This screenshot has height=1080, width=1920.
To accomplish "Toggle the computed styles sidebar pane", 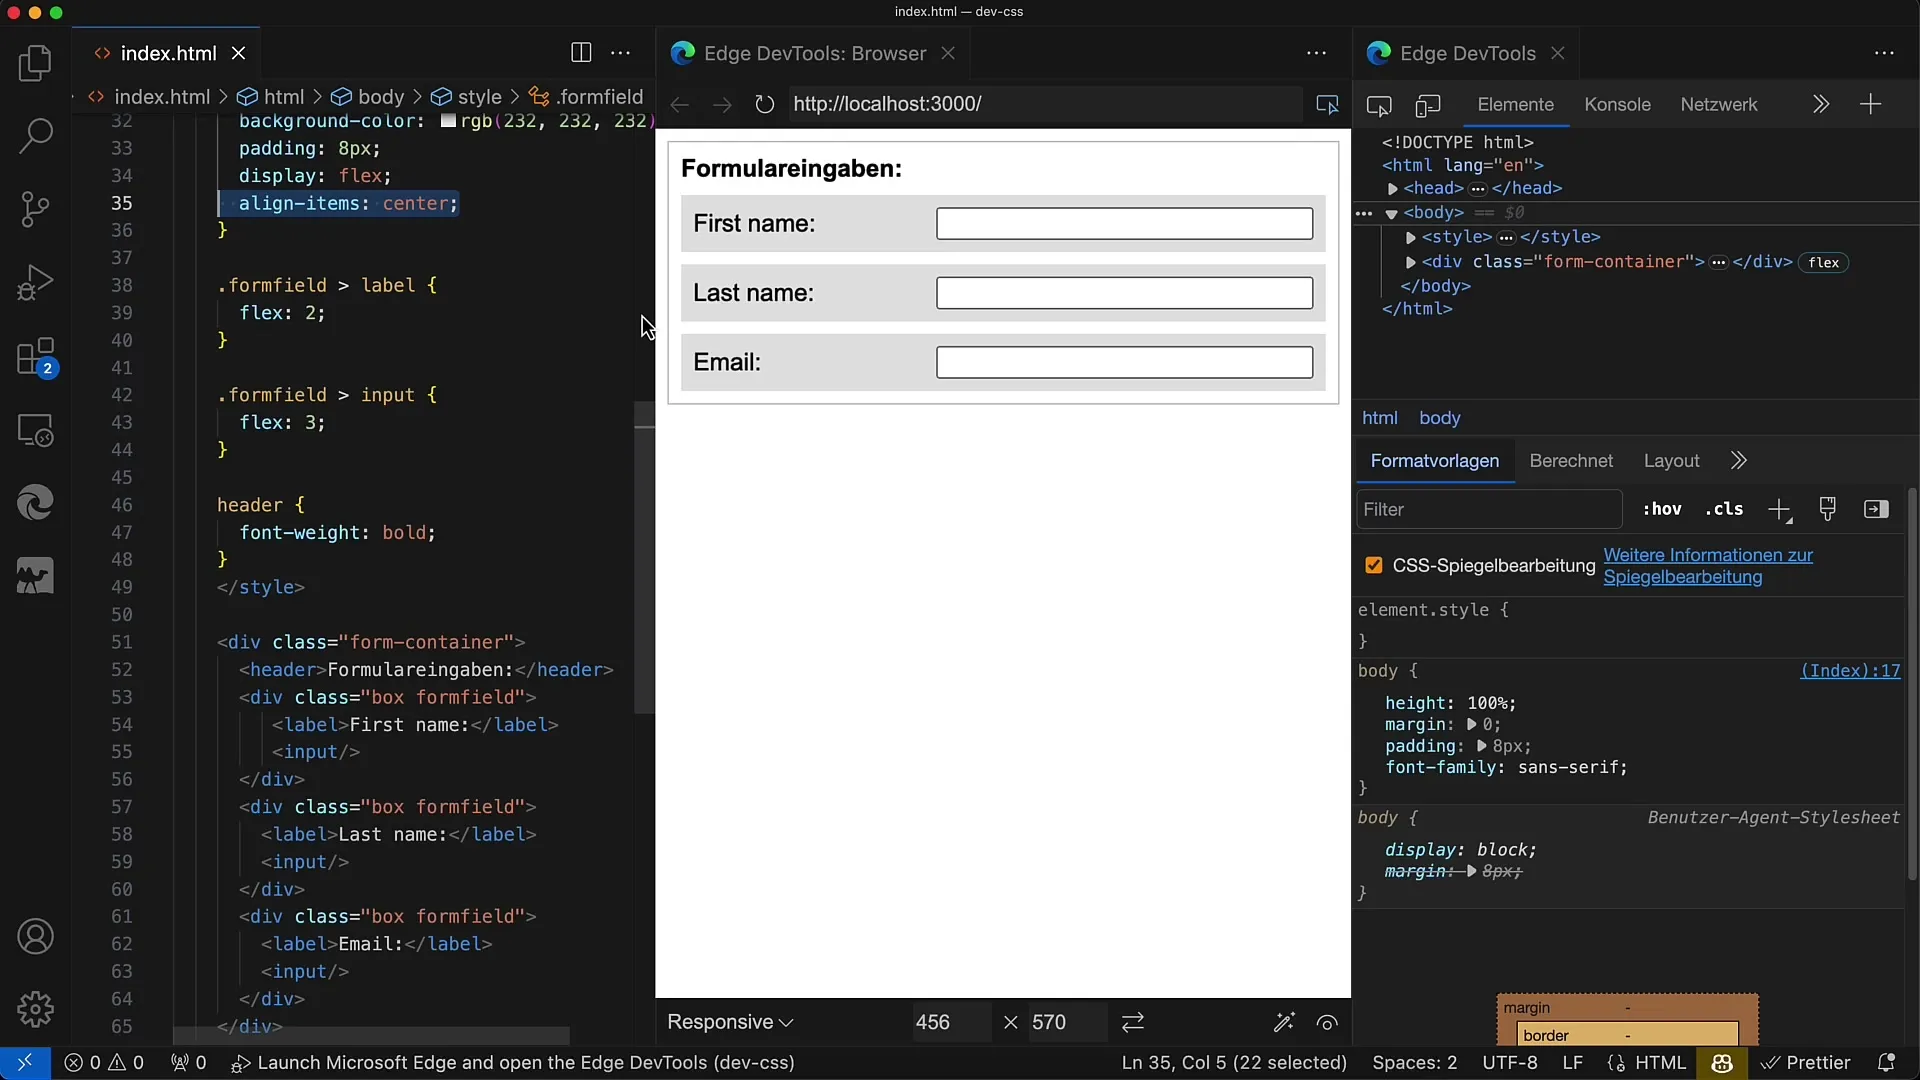I will [x=1876, y=509].
